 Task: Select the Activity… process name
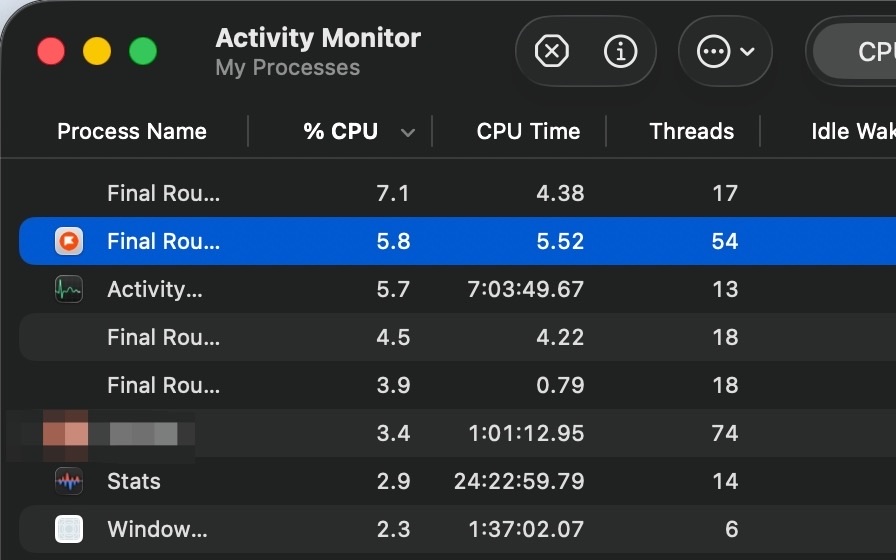[154, 289]
